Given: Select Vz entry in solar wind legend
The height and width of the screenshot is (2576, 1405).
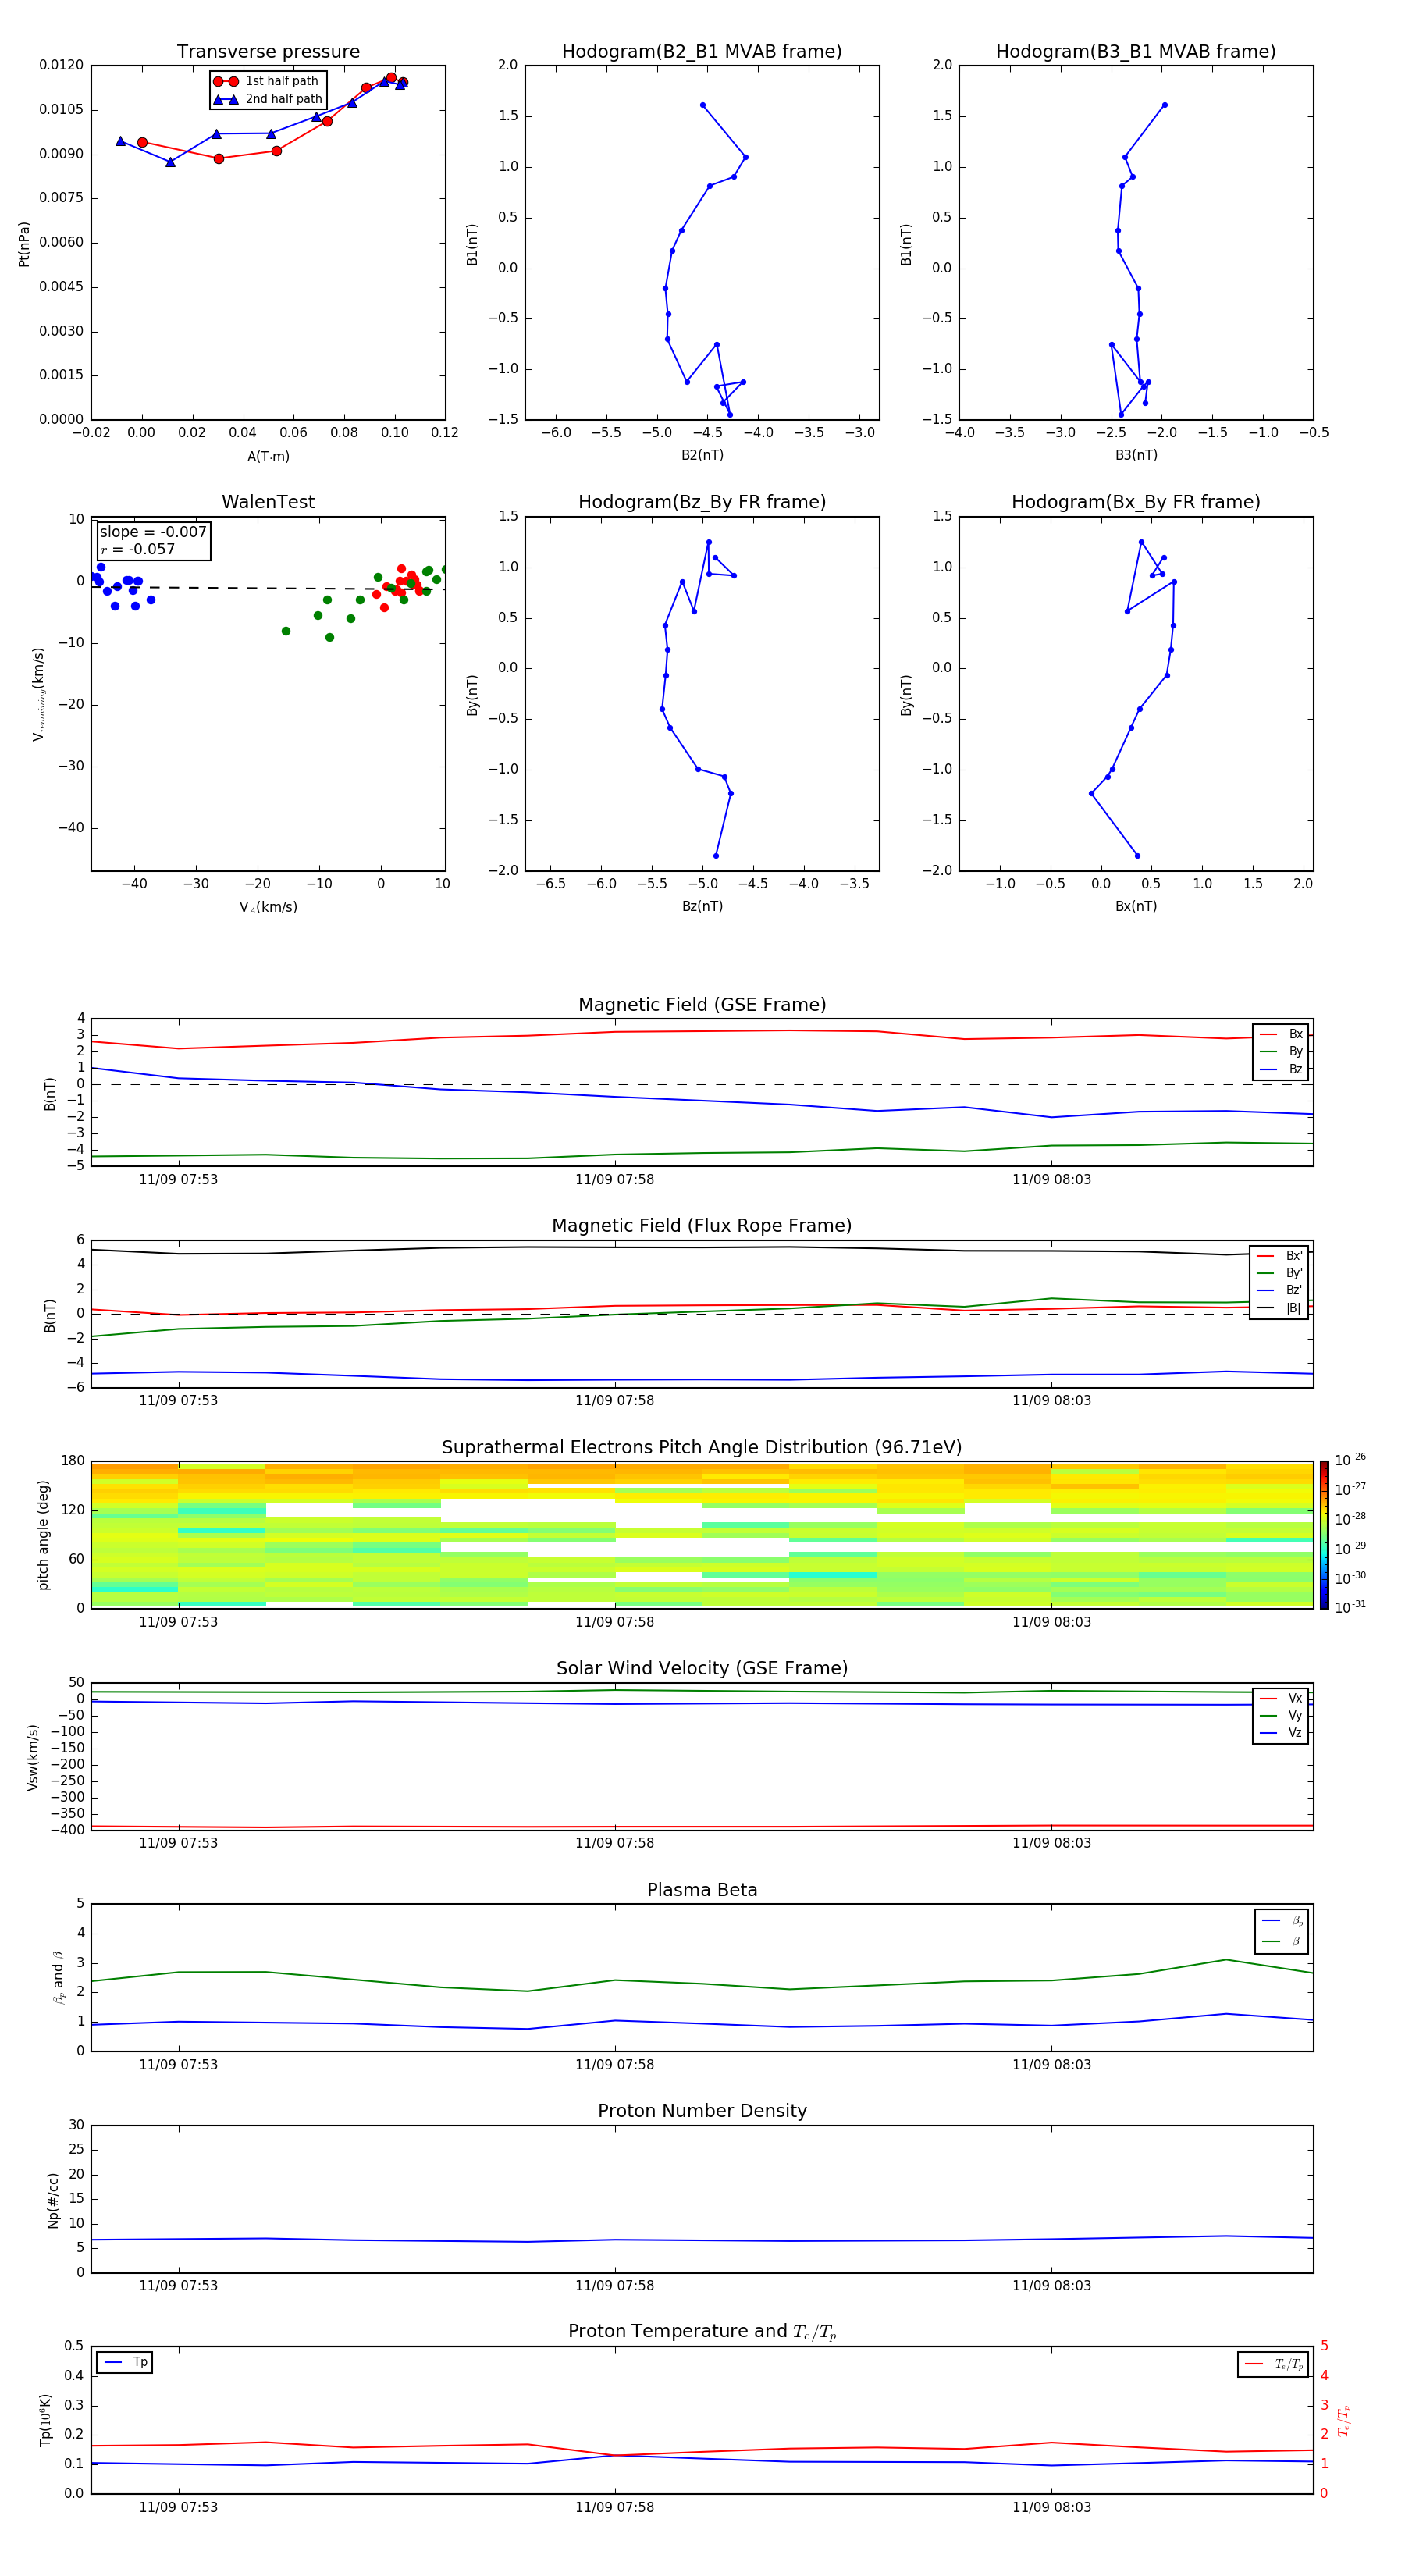Looking at the screenshot, I should tap(1281, 1733).
